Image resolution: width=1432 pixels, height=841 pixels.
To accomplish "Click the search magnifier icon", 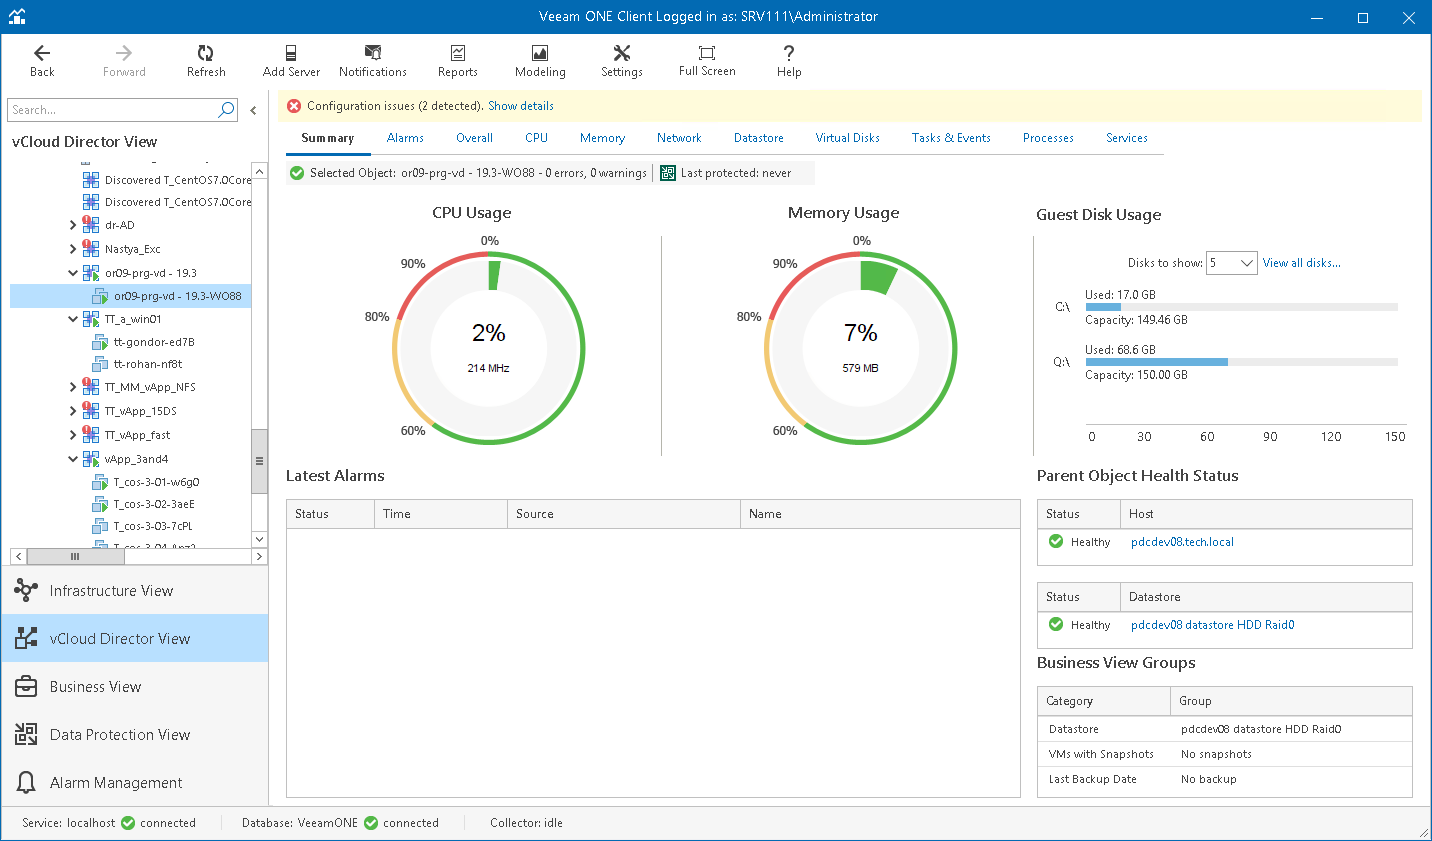I will 227,110.
